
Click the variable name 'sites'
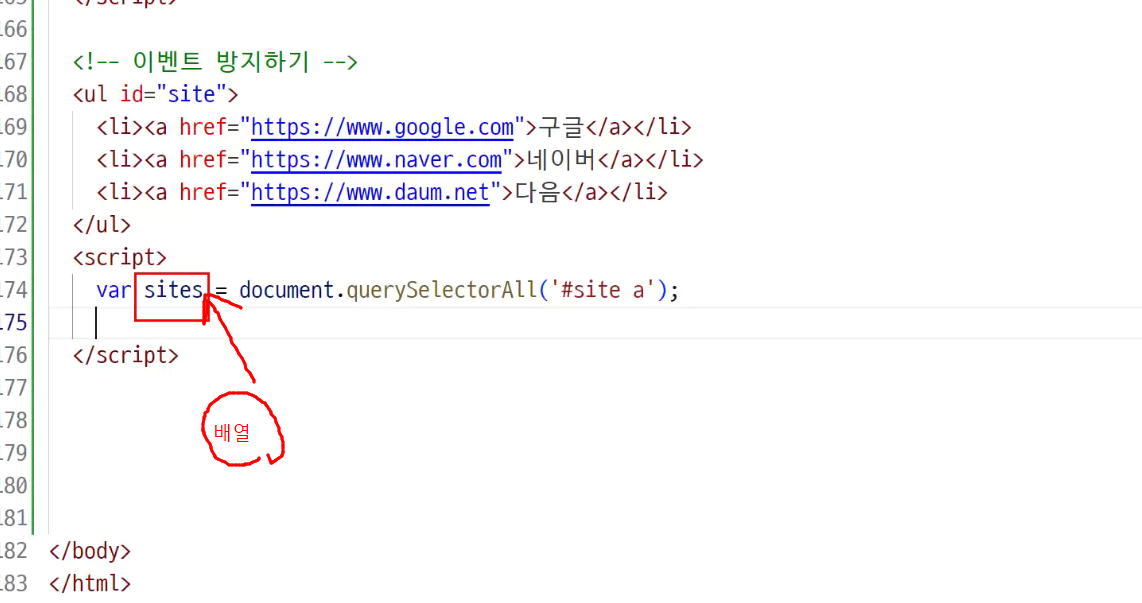(173, 291)
